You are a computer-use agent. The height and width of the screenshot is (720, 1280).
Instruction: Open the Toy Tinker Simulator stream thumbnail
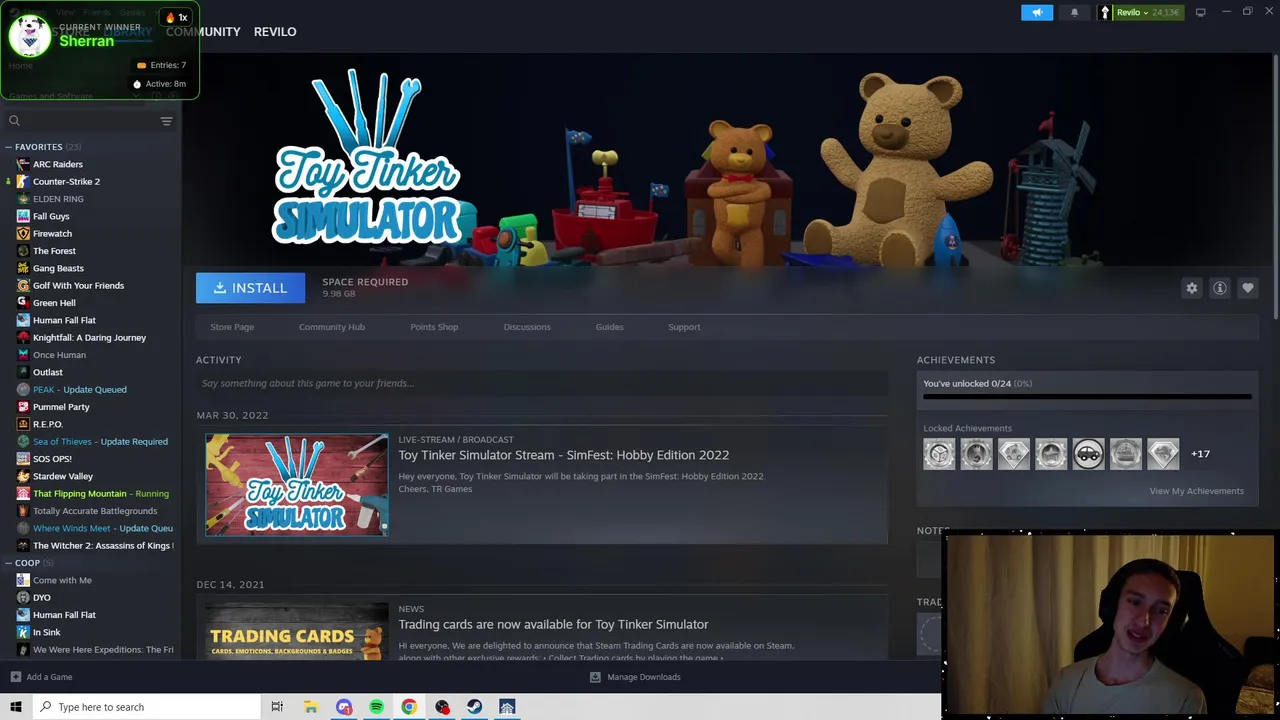(x=297, y=485)
